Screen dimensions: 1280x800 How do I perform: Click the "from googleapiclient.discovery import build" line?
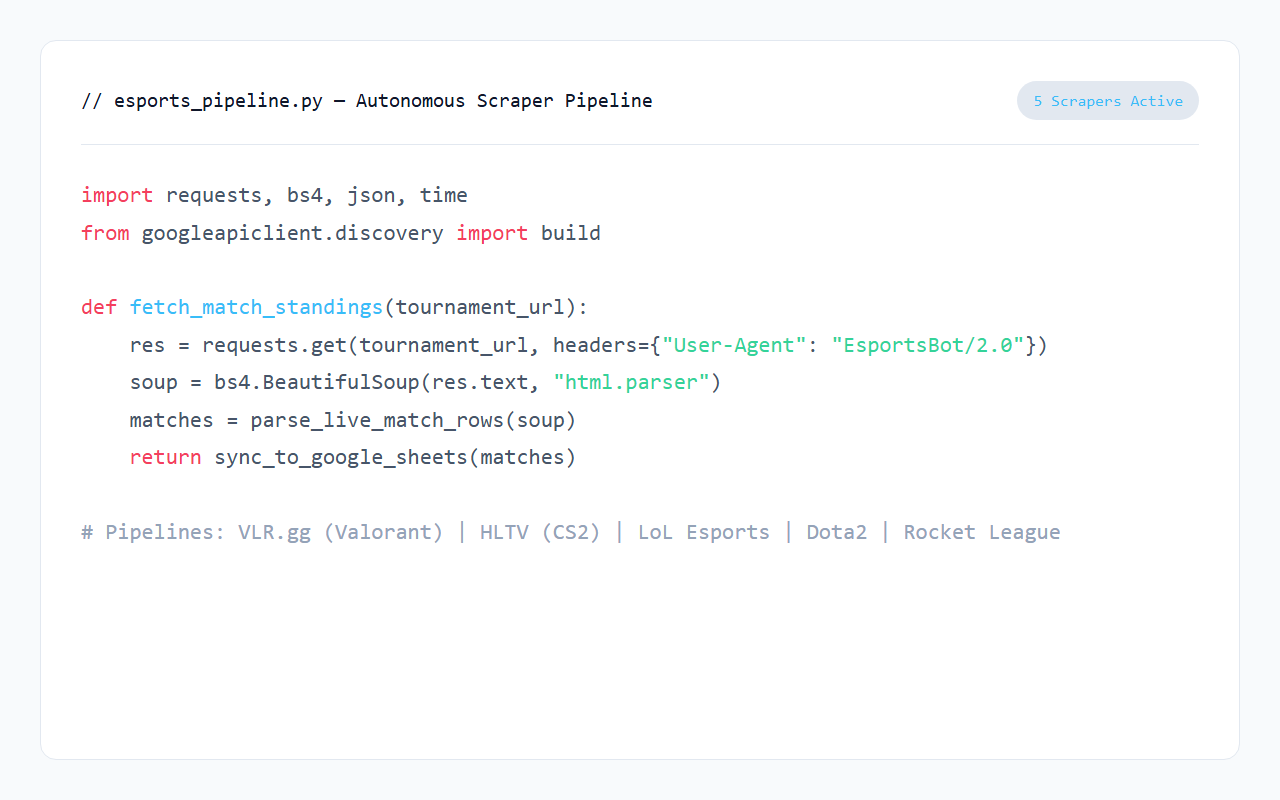pos(341,233)
